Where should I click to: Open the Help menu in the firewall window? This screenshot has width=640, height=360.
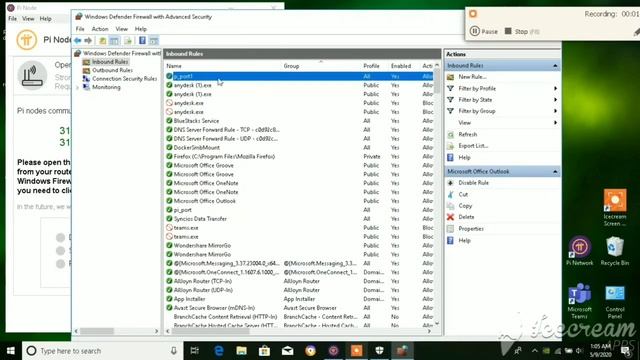141,29
